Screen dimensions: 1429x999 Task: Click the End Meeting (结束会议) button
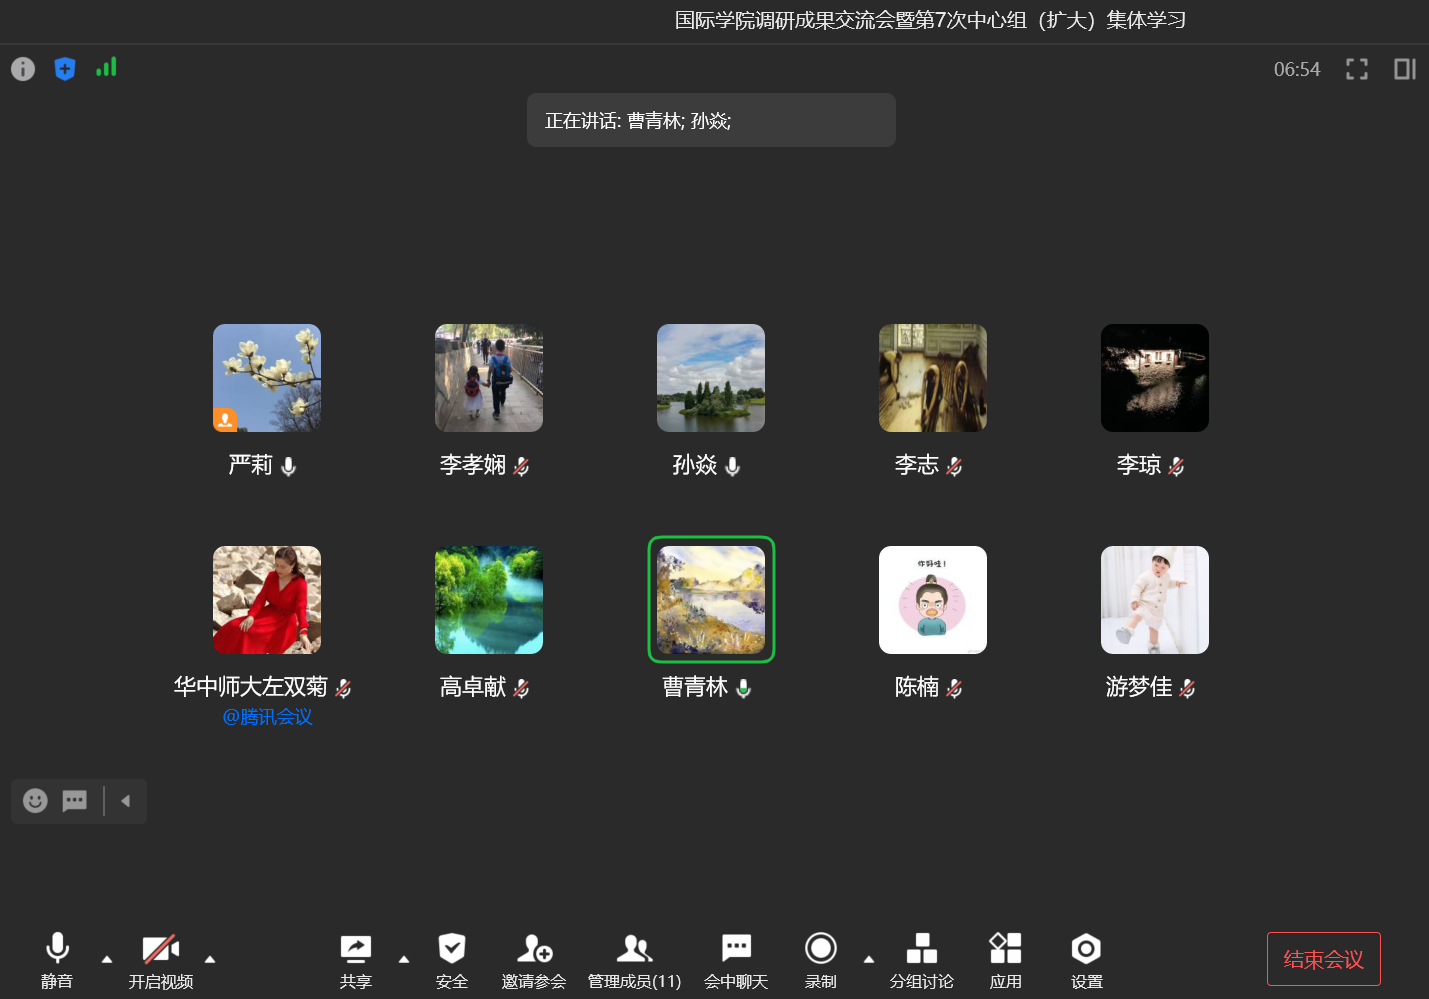tap(1323, 959)
